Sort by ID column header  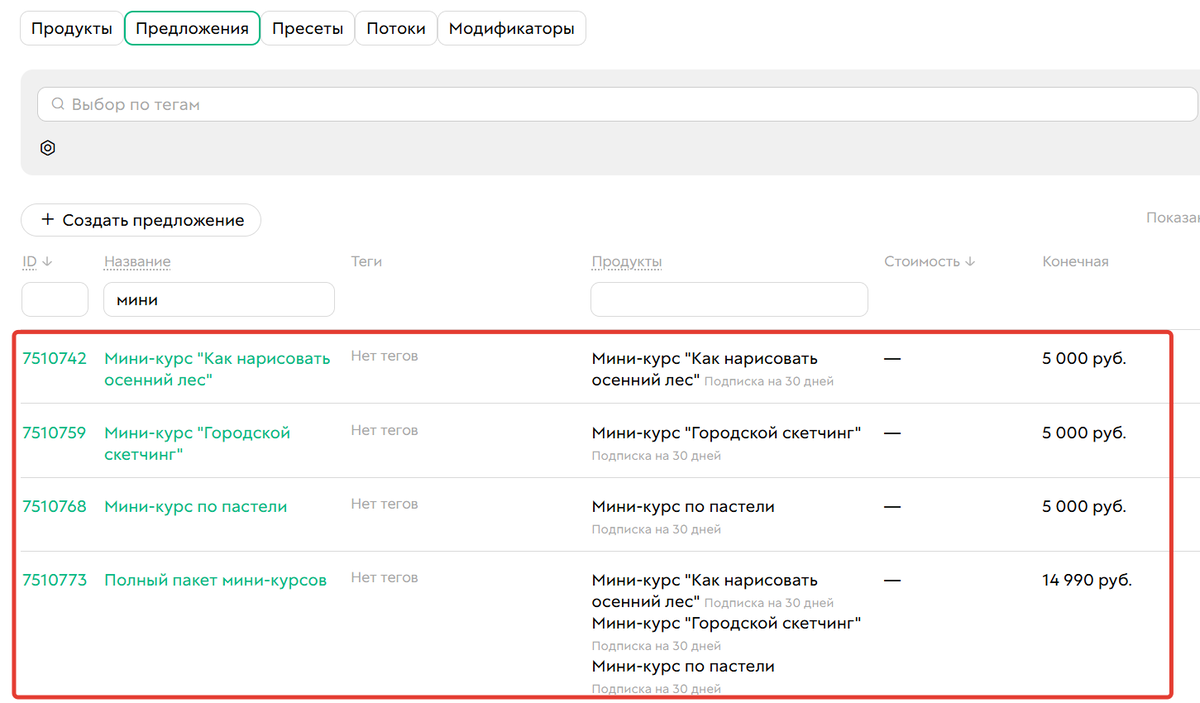pyautogui.click(x=37, y=261)
